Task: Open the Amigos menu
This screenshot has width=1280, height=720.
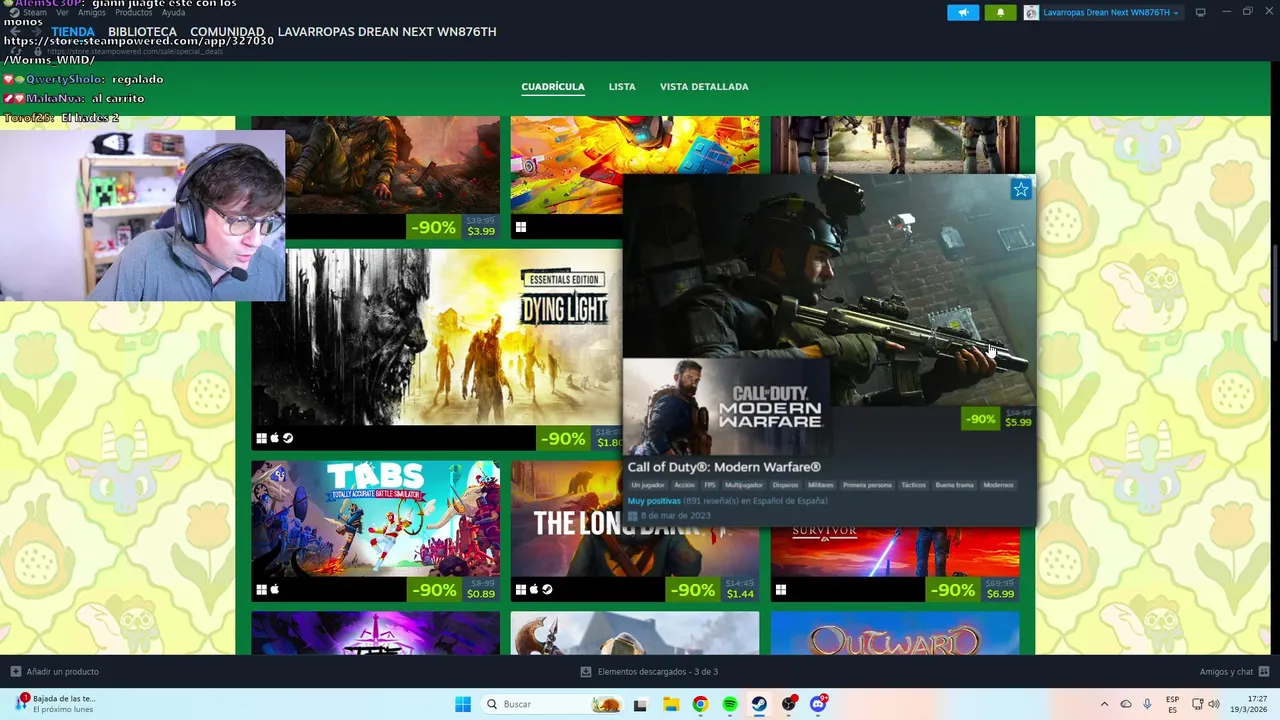Action: point(92,13)
